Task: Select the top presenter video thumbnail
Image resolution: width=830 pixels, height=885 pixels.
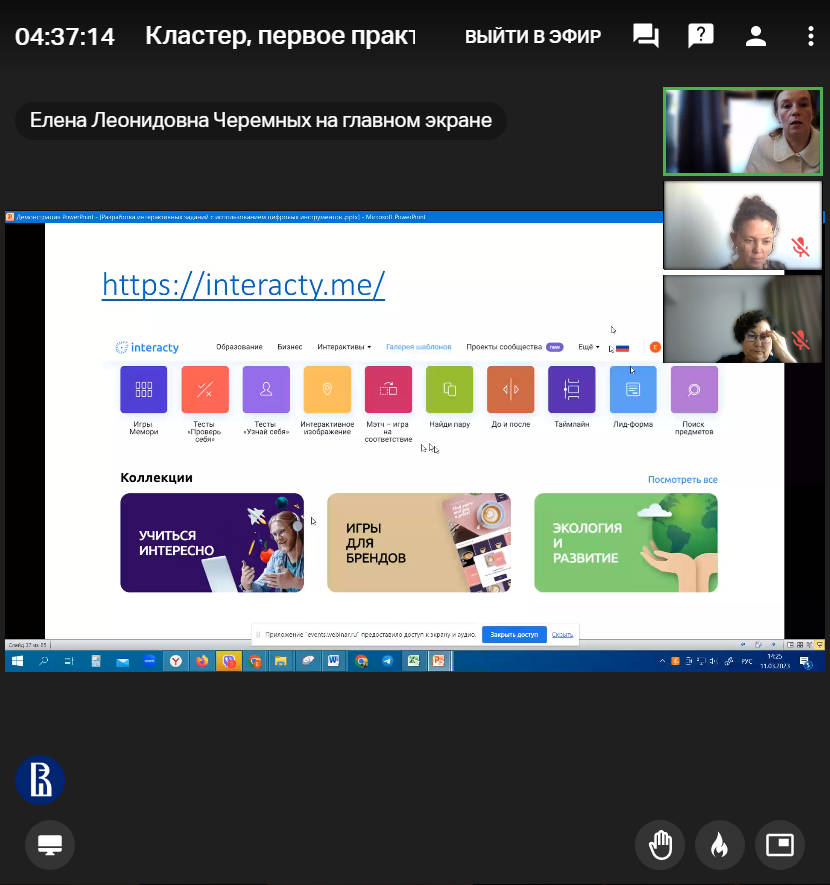Action: [x=742, y=131]
